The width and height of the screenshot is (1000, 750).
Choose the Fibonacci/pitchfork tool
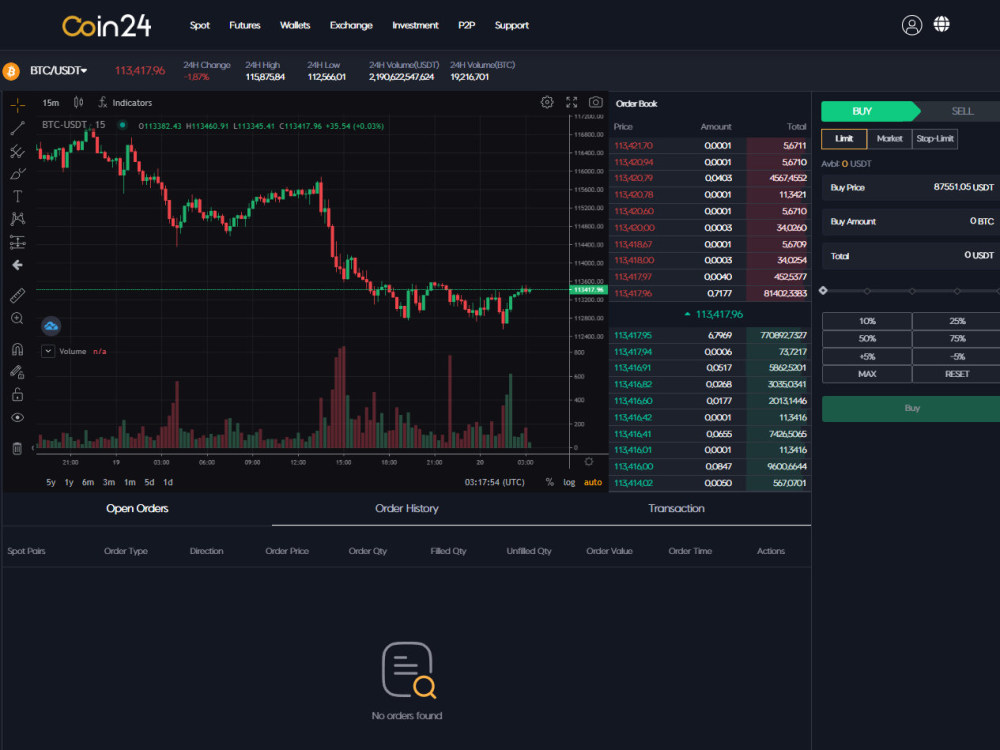pyautogui.click(x=17, y=151)
